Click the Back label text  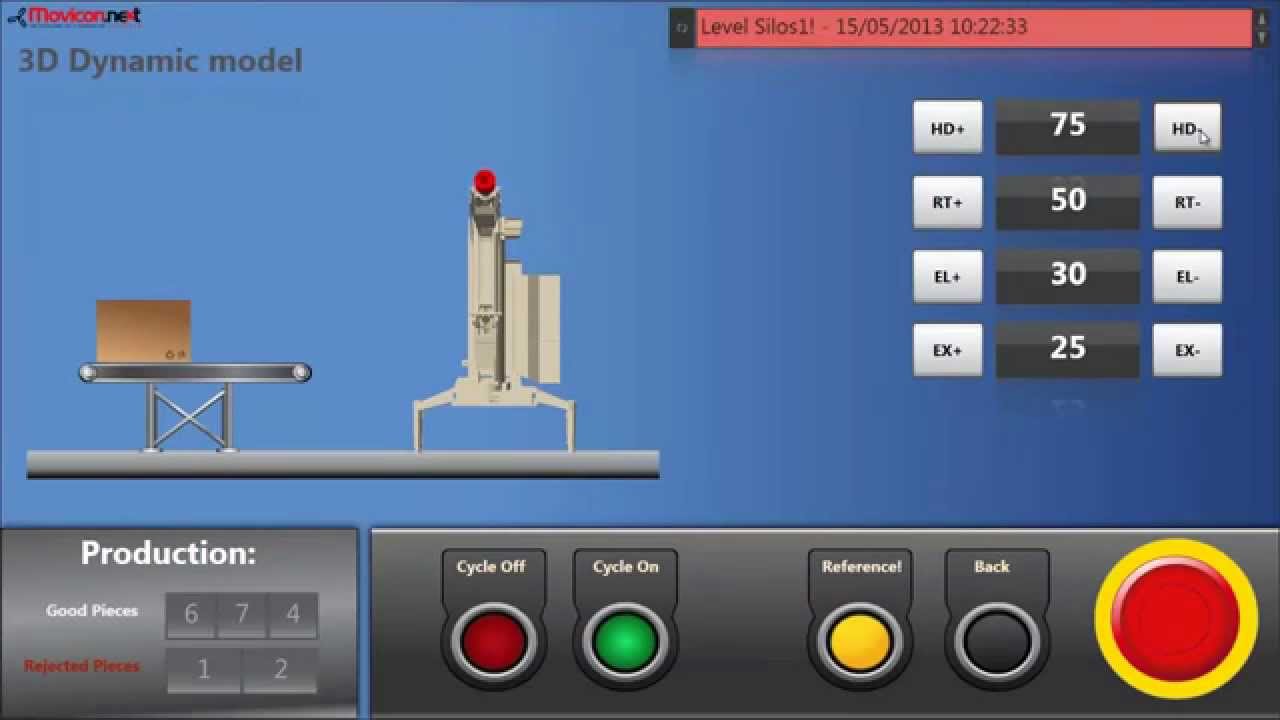tap(992, 566)
